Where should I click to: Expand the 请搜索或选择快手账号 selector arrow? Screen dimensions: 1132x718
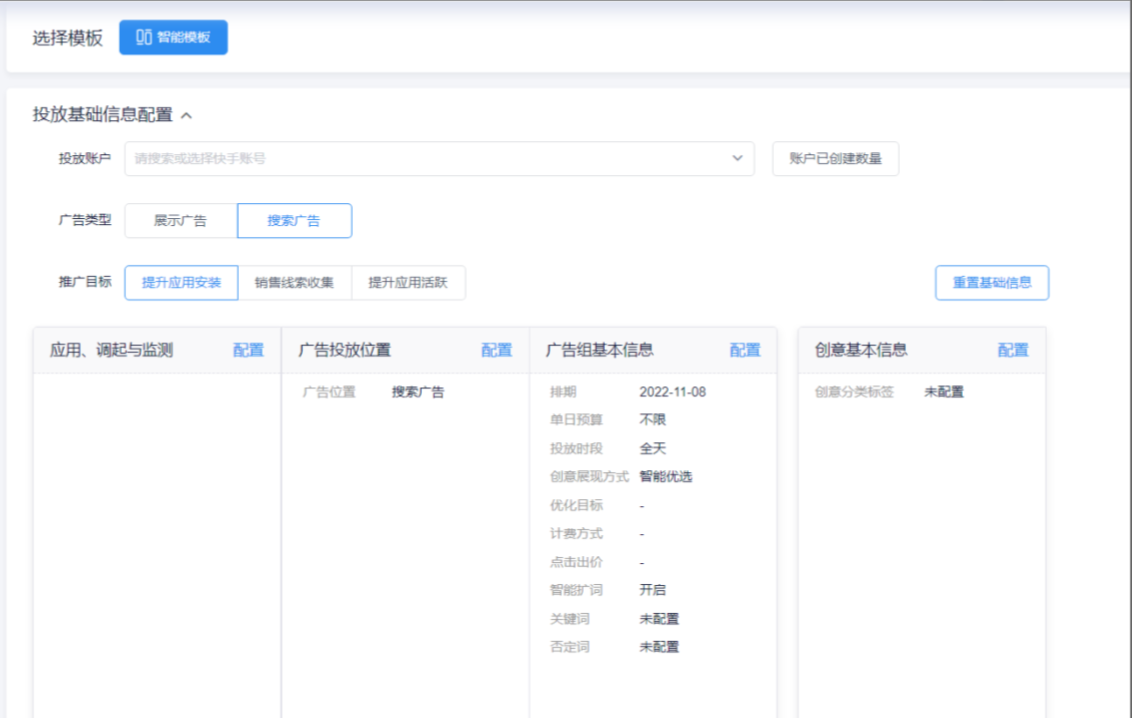tap(738, 158)
